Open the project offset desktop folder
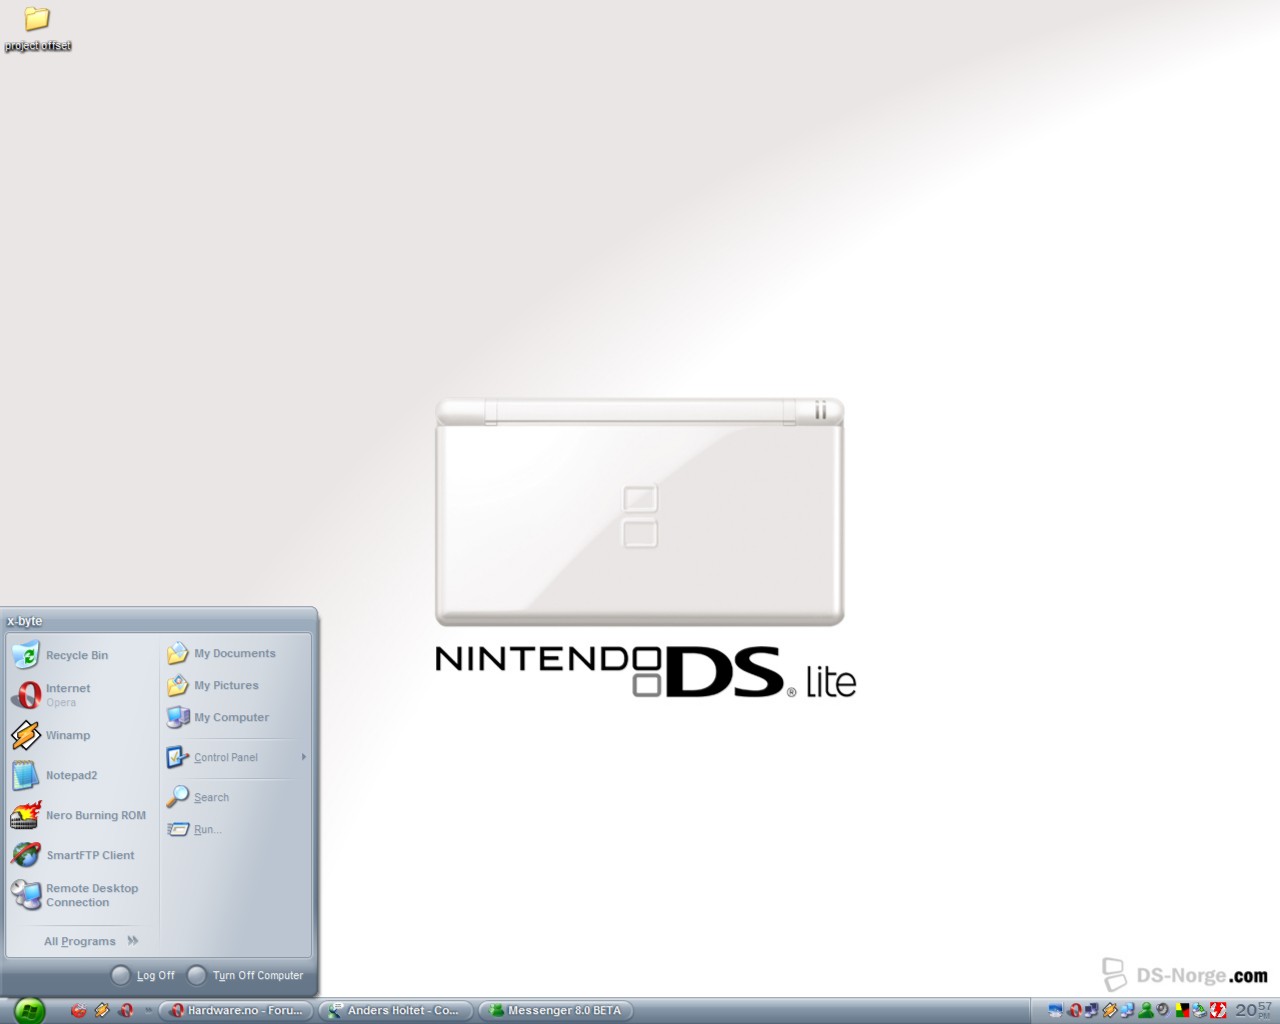Screen dimensions: 1280x1024 tap(37, 28)
